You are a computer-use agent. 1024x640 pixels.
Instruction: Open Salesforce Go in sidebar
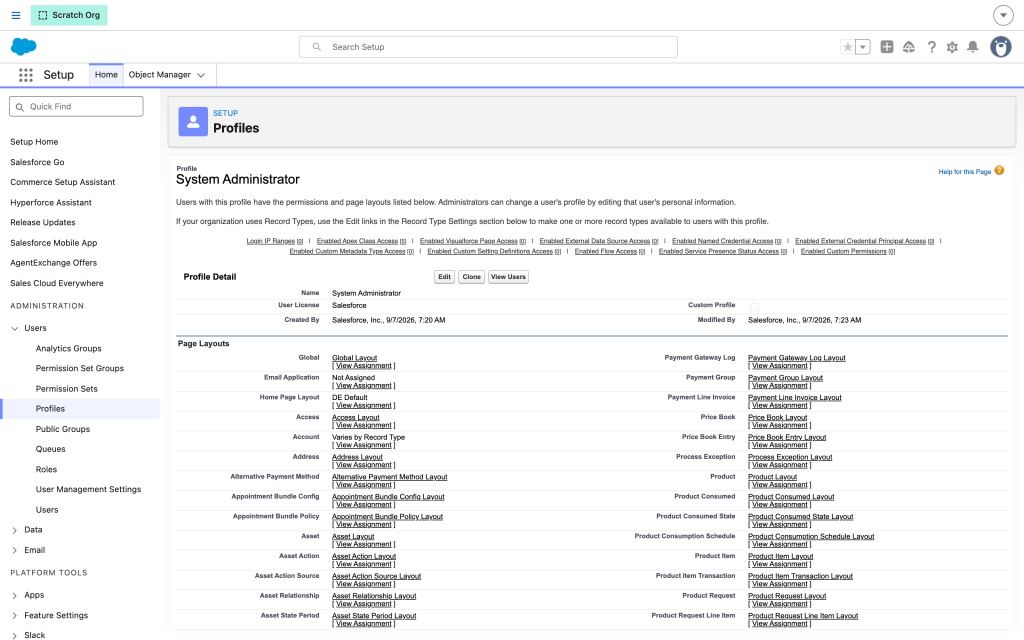(x=37, y=162)
